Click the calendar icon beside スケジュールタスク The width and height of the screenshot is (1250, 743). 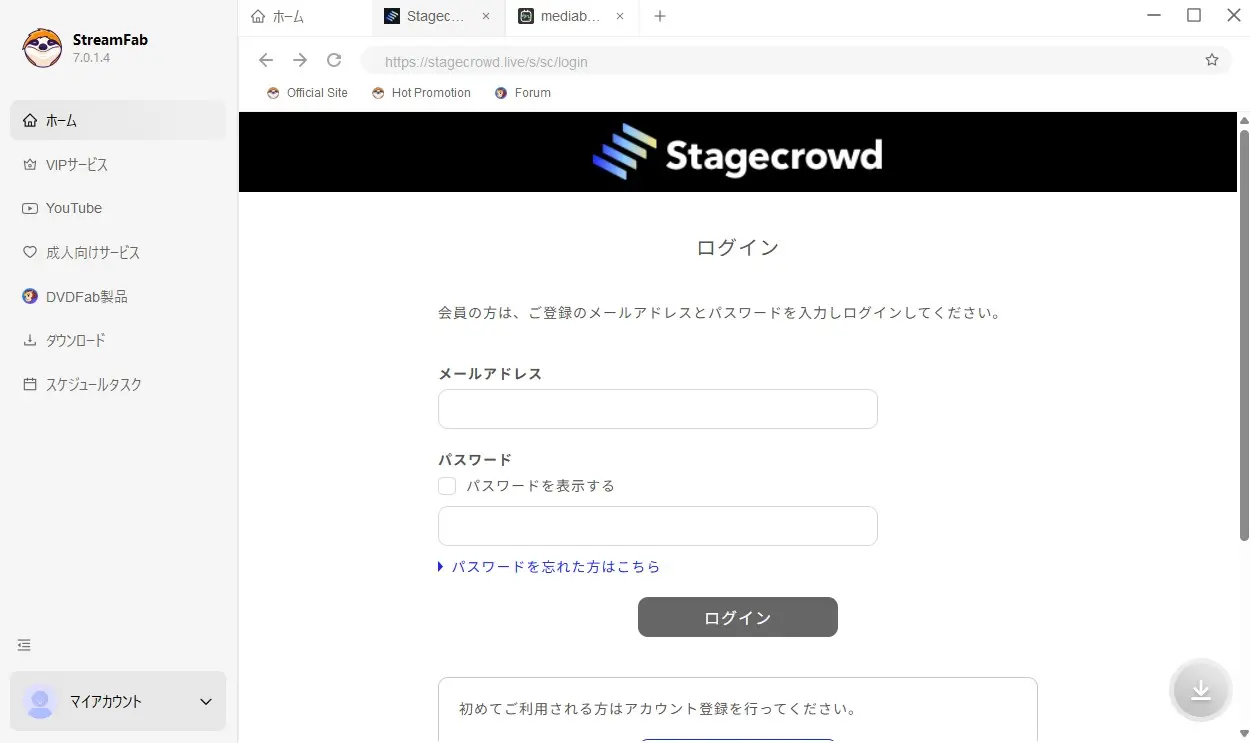29,384
